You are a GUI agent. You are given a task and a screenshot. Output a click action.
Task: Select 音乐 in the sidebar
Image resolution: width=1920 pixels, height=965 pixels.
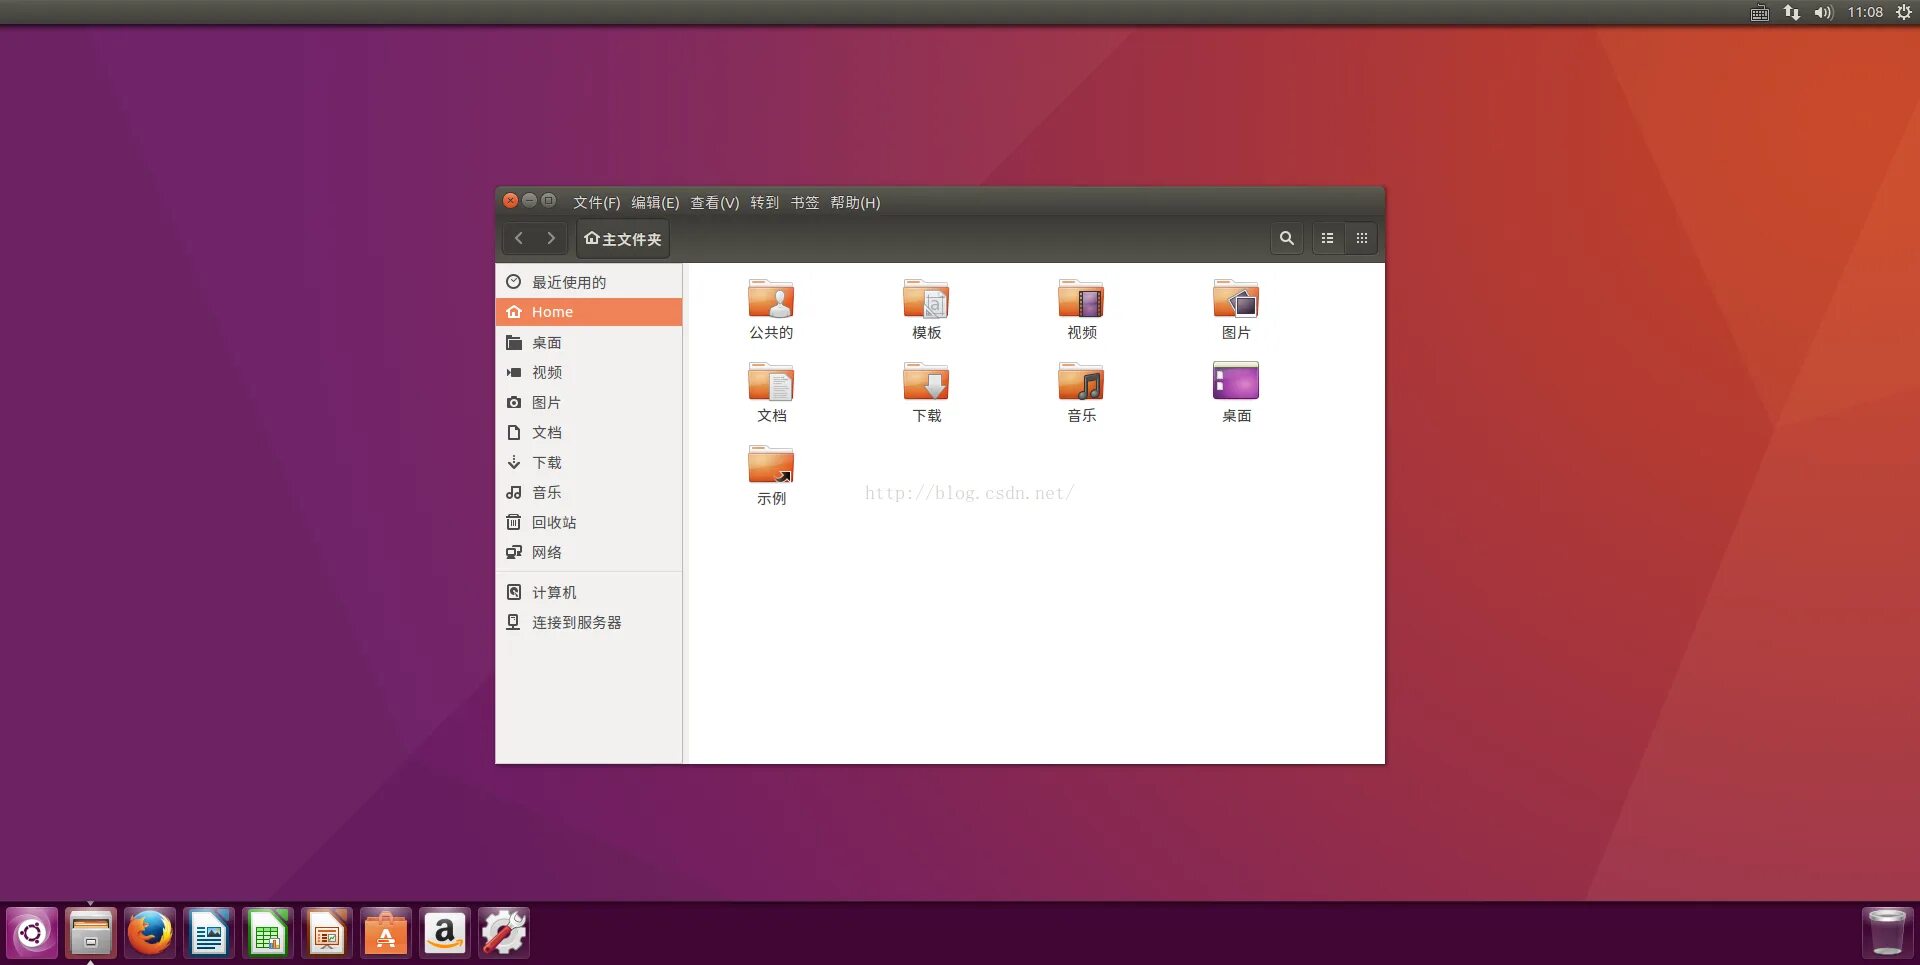[x=589, y=492]
